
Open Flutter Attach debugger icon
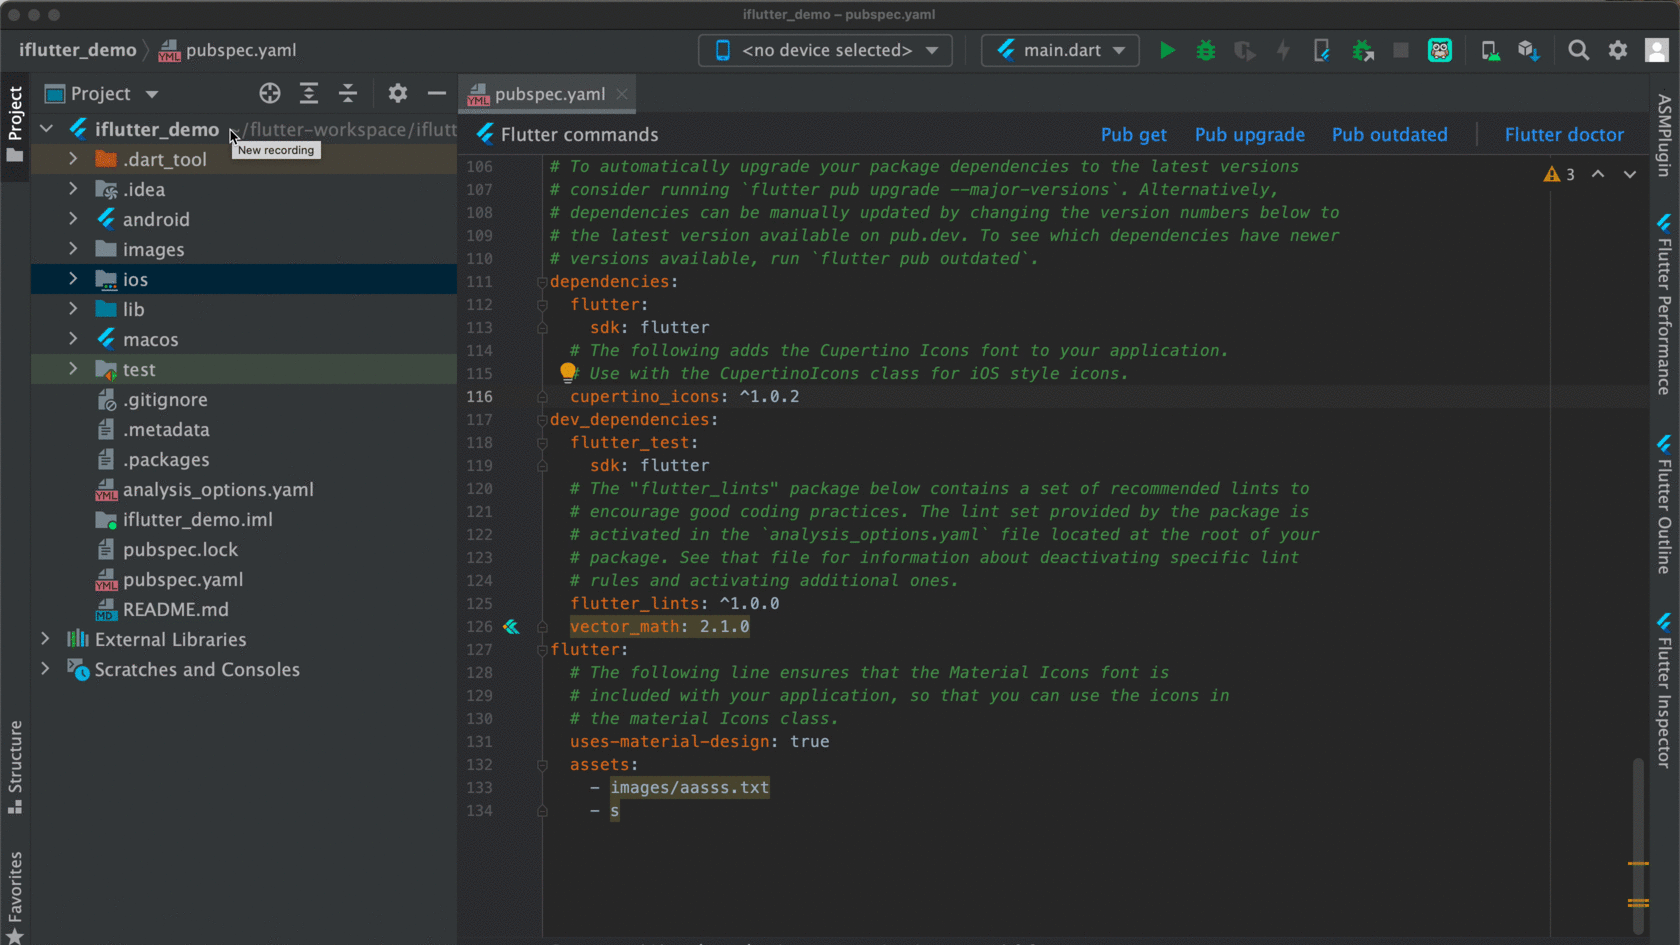click(x=1322, y=50)
